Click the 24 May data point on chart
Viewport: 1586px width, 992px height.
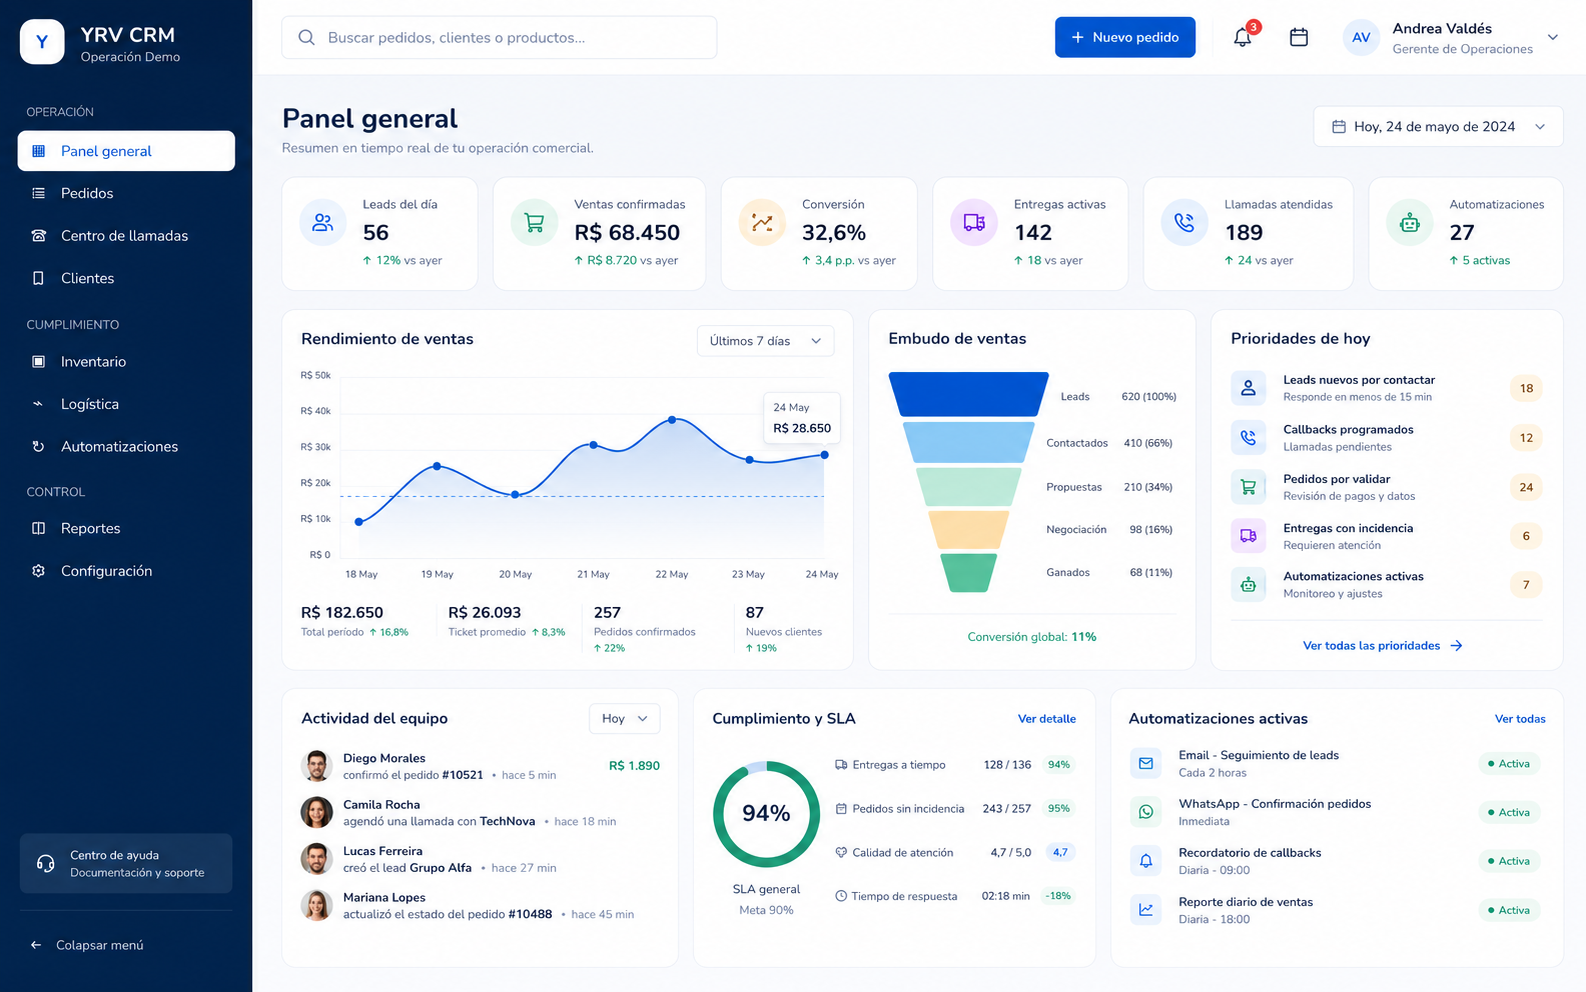(824, 455)
